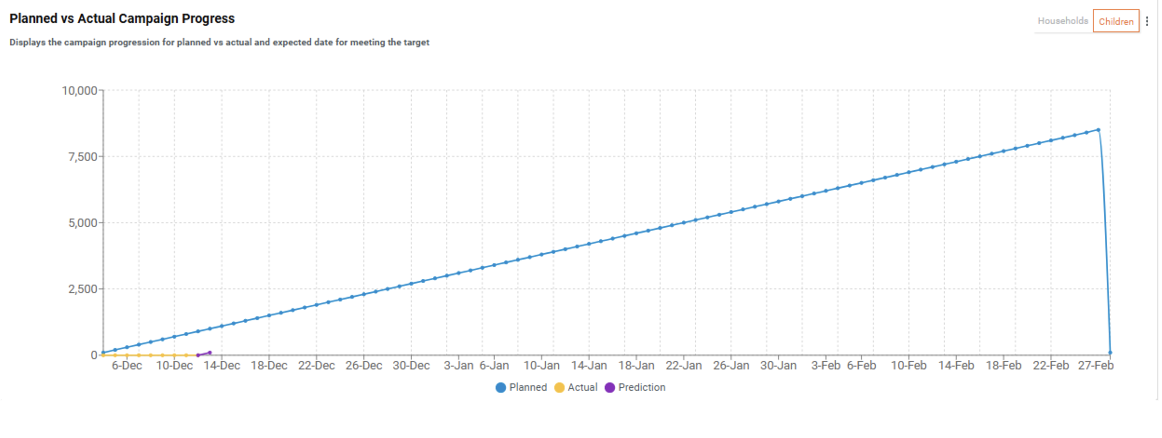Image resolution: width=1162 pixels, height=438 pixels.
Task: Click the 14-Jan x-axis date label
Action: pyautogui.click(x=588, y=366)
